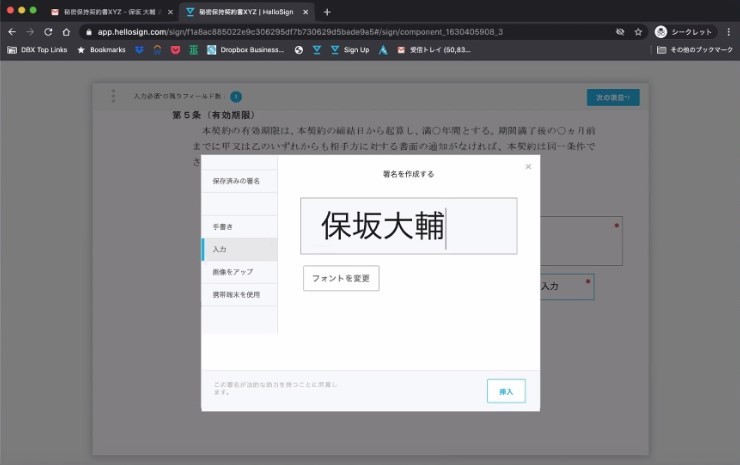740x465 pixels.
Task: Open 保存済みの署名 saved signatures
Action: tap(239, 181)
